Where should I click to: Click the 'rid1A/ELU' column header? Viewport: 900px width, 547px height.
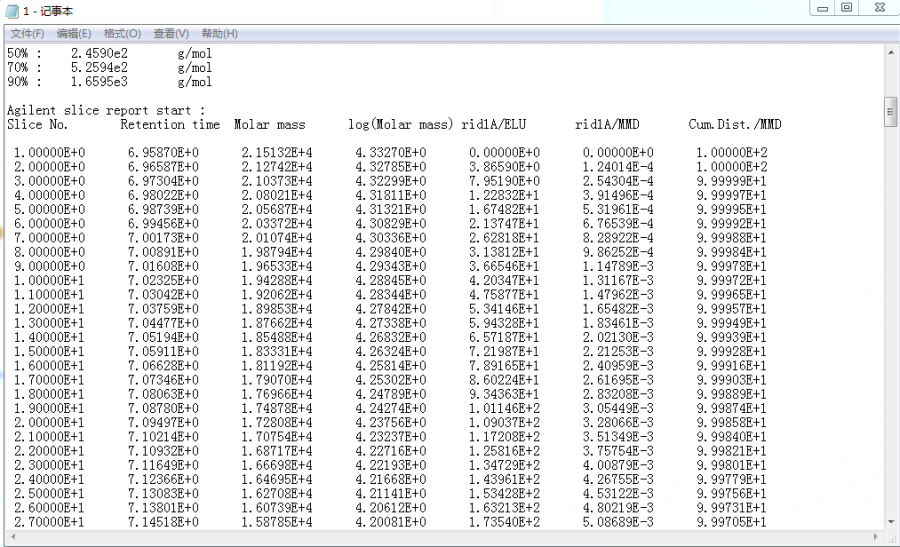(494, 125)
